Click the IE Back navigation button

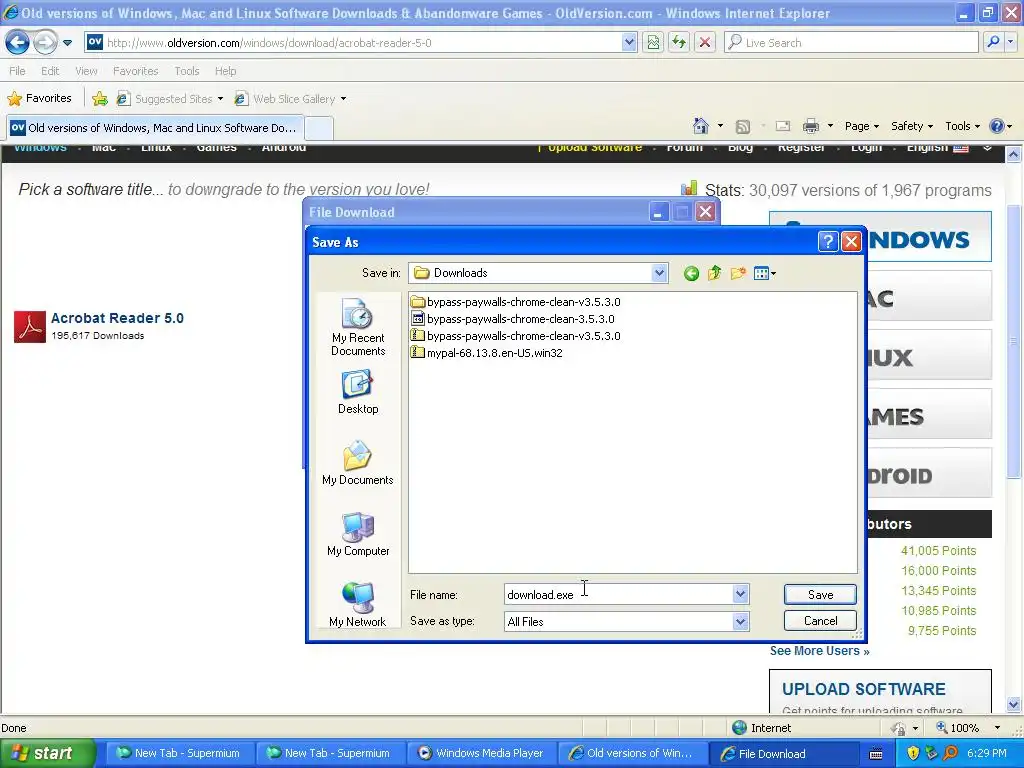click(x=17, y=43)
